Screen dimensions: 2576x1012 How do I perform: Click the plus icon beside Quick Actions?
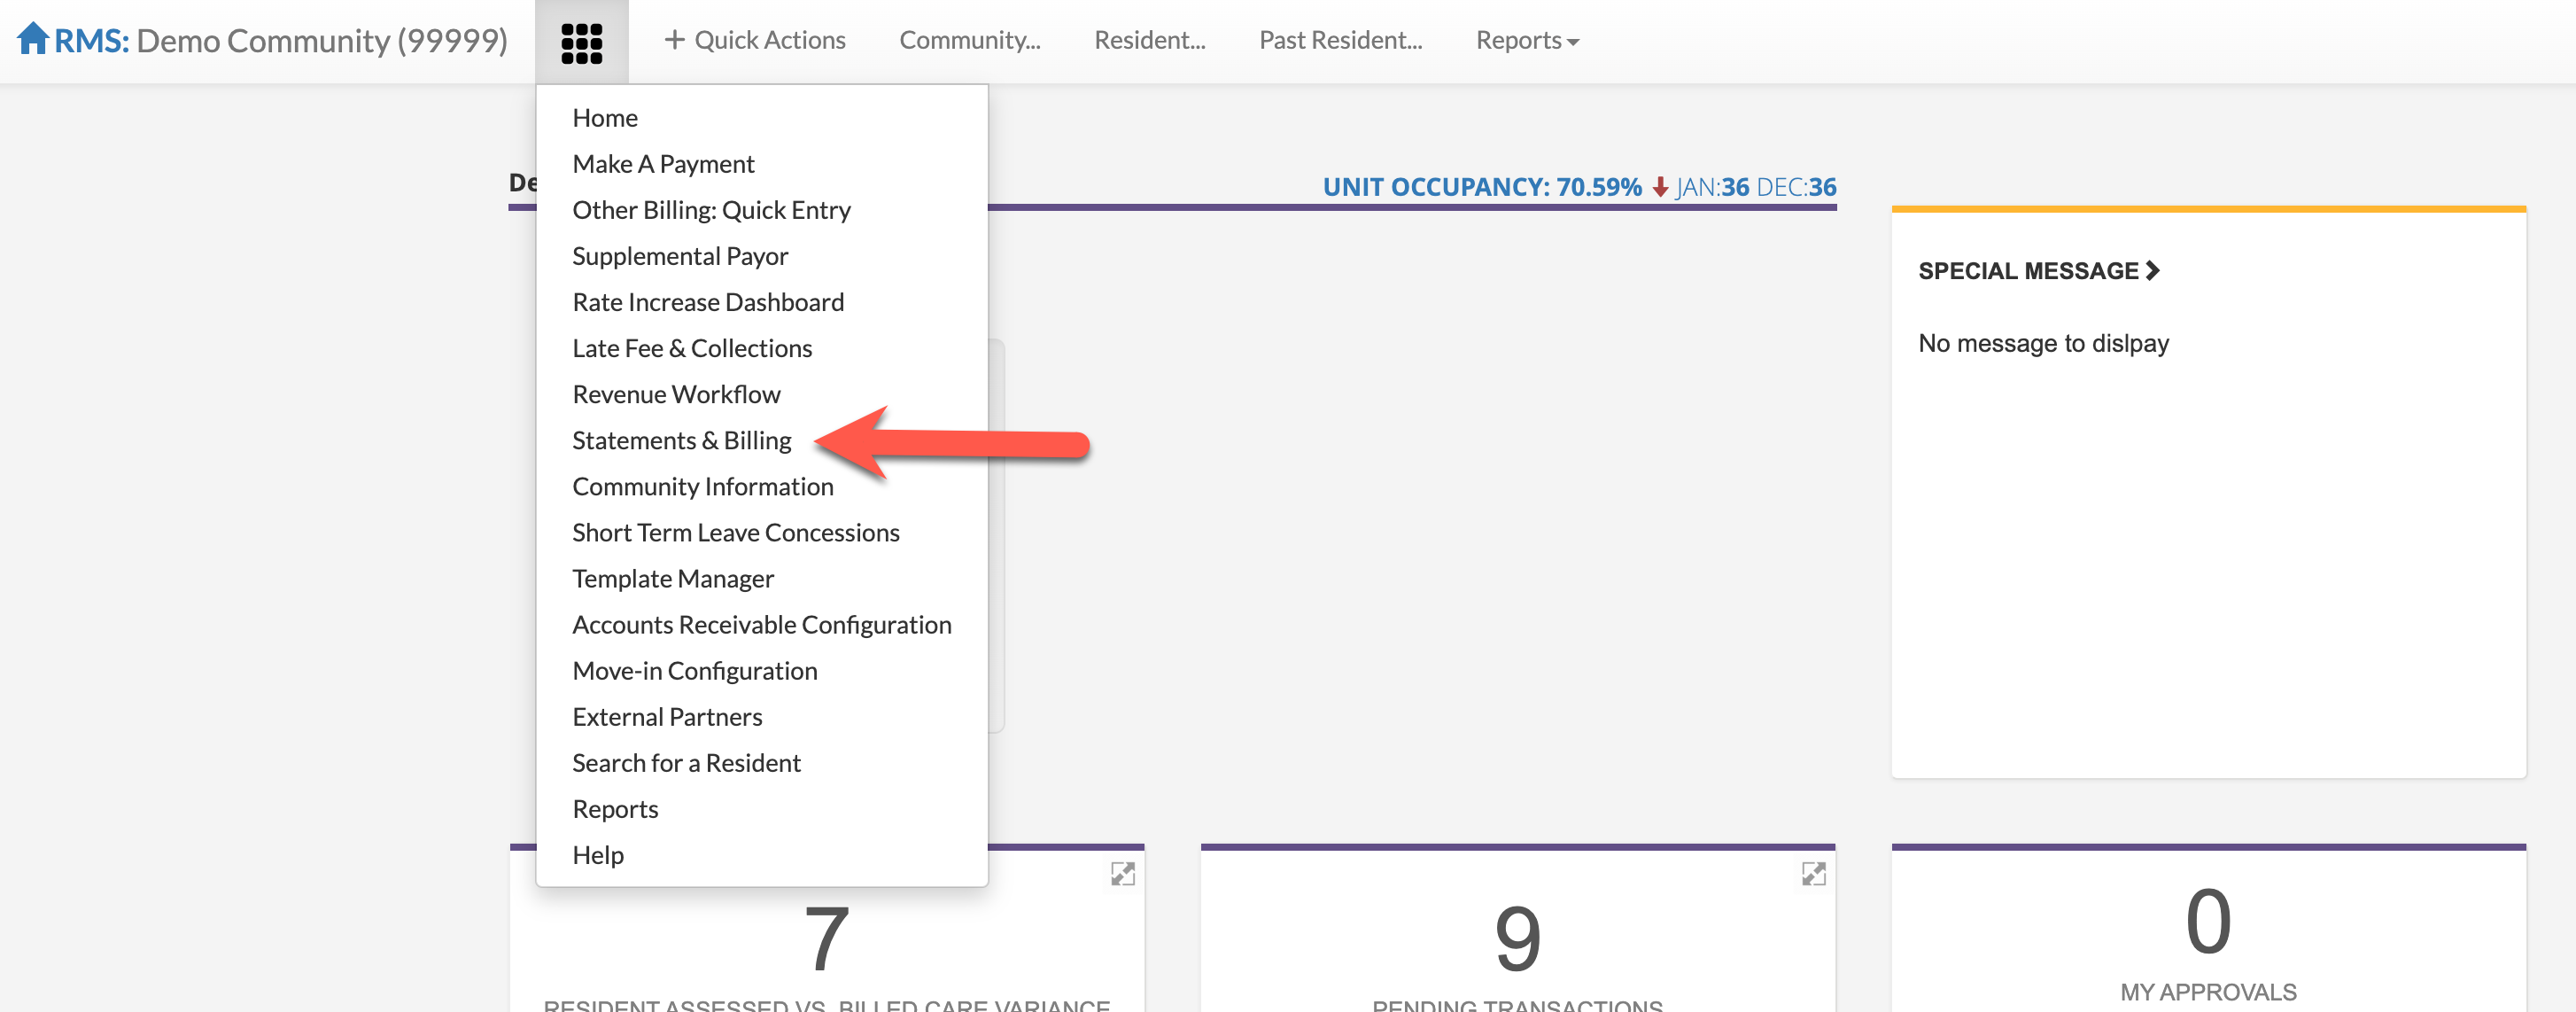(x=674, y=40)
